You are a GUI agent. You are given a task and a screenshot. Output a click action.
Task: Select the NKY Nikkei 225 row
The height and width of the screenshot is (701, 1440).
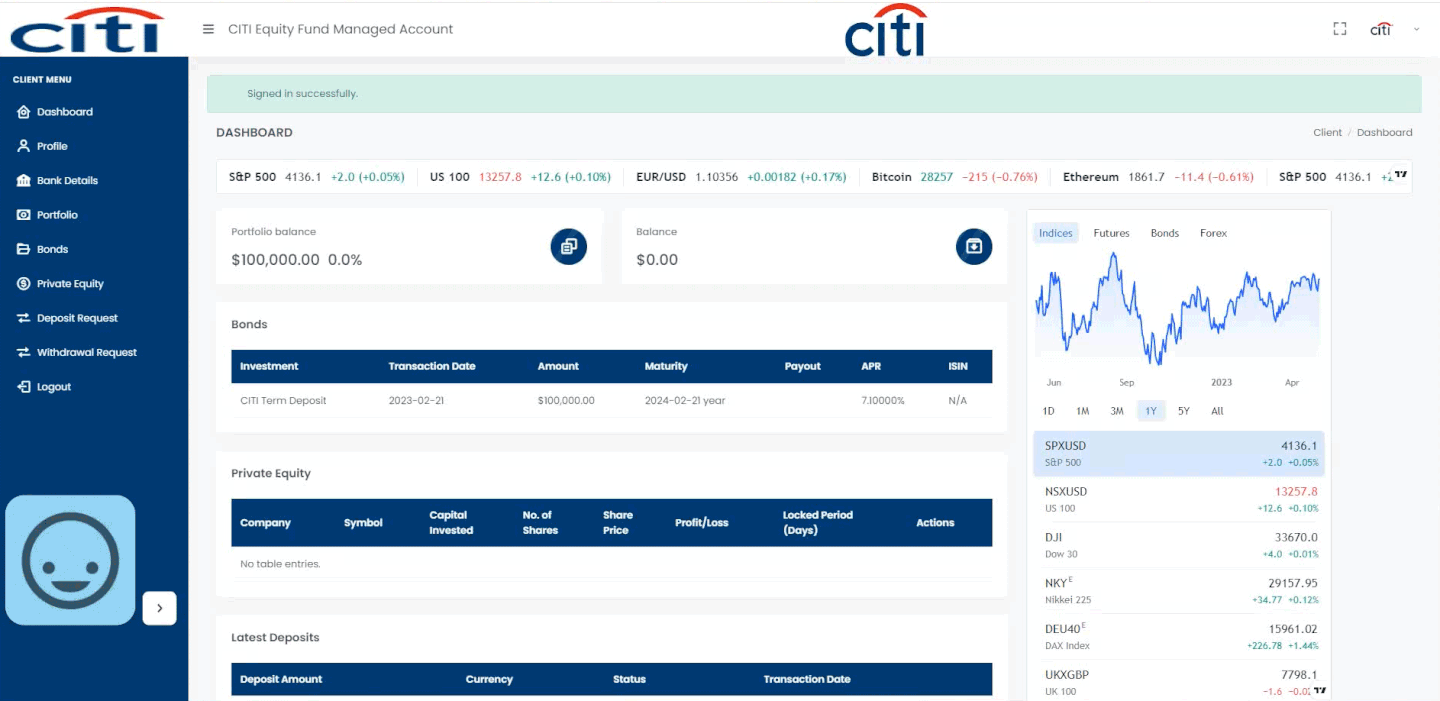[1179, 591]
